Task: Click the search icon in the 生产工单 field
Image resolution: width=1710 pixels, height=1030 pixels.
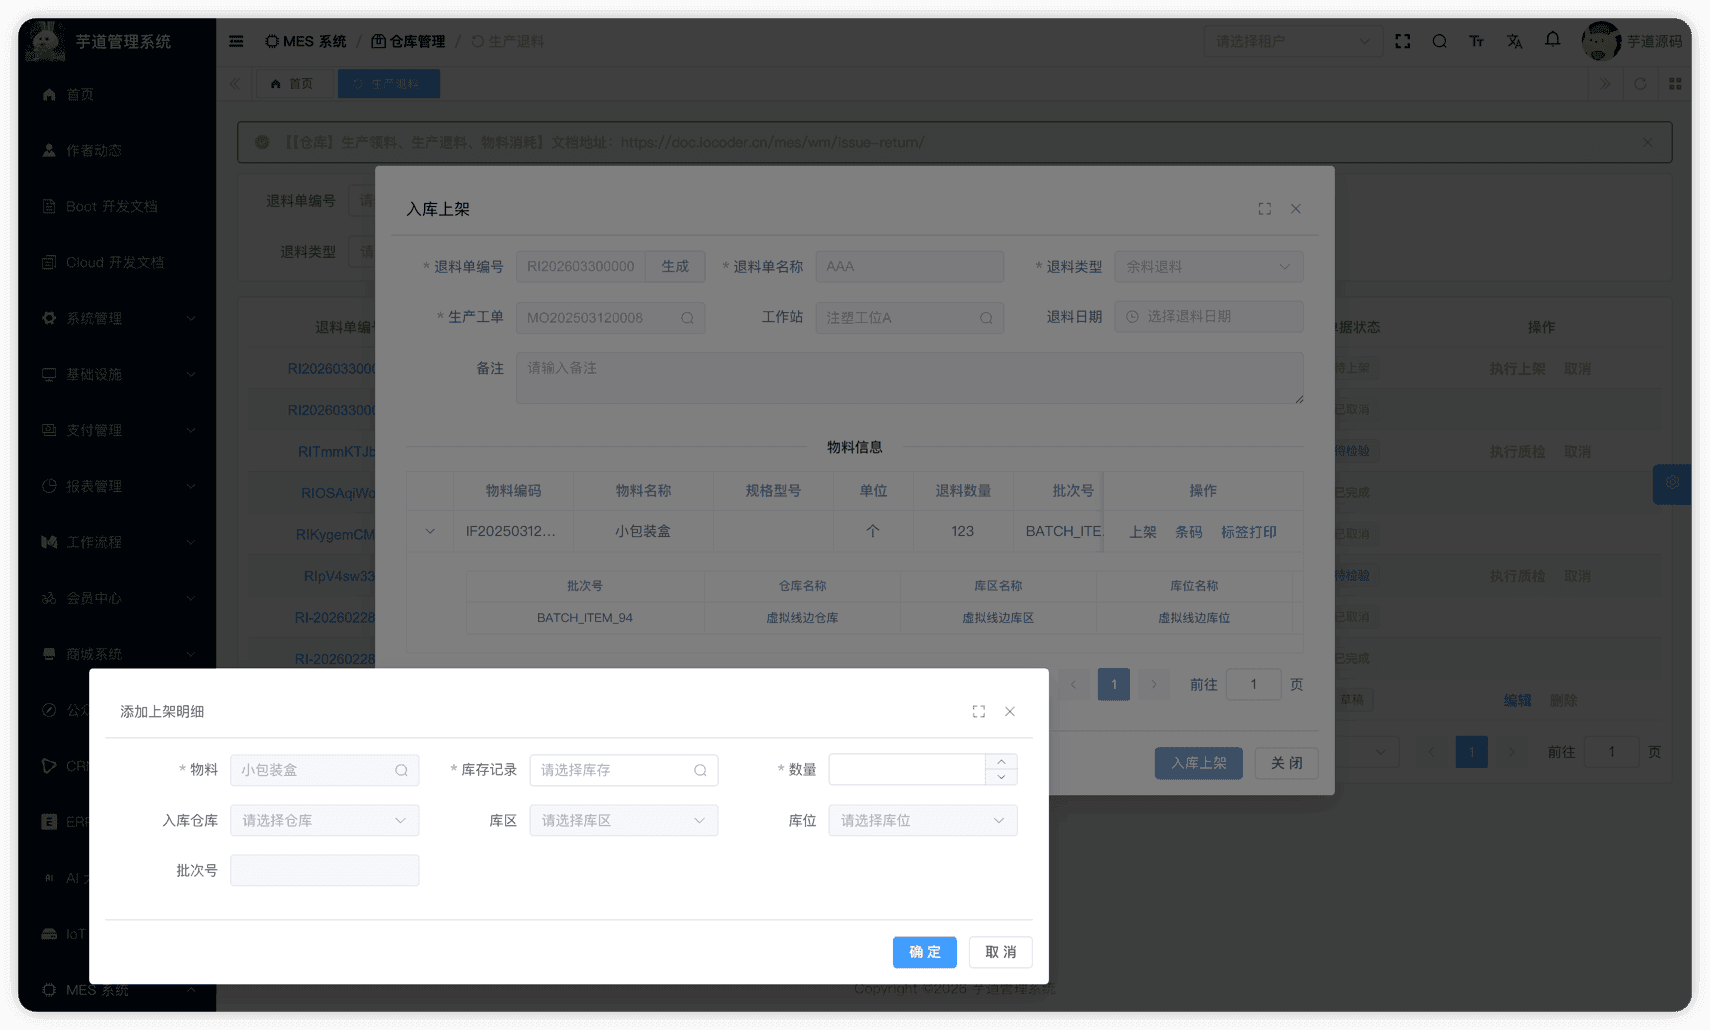Action: [687, 317]
